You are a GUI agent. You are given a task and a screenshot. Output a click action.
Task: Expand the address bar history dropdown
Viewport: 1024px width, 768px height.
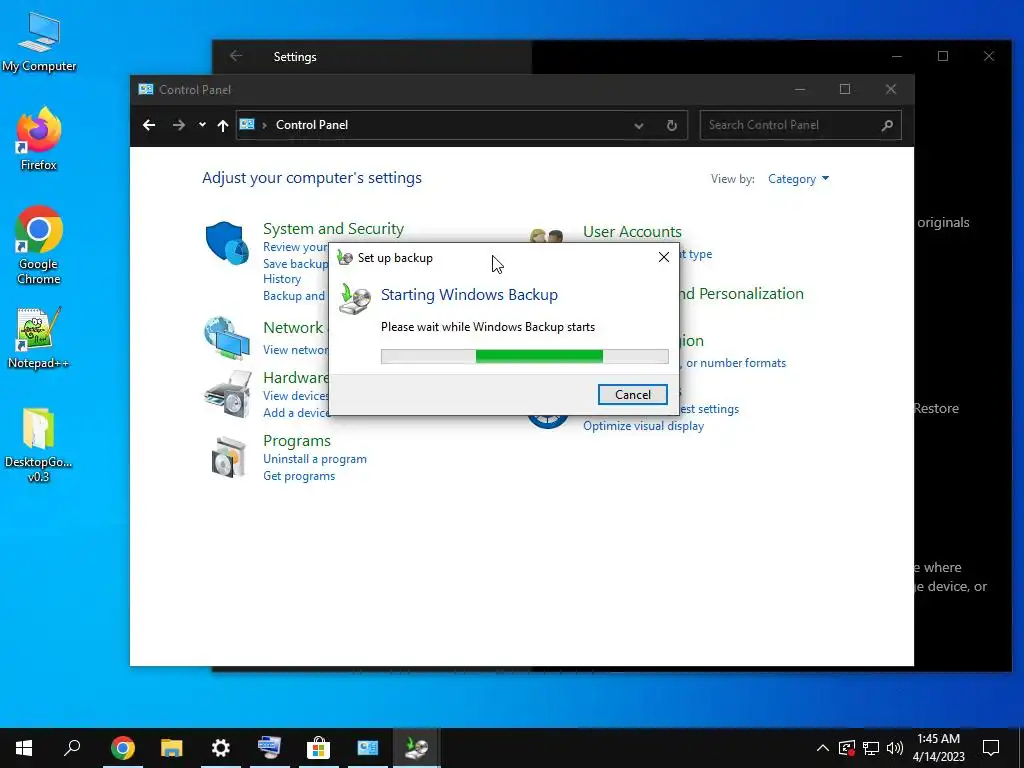tap(639, 125)
